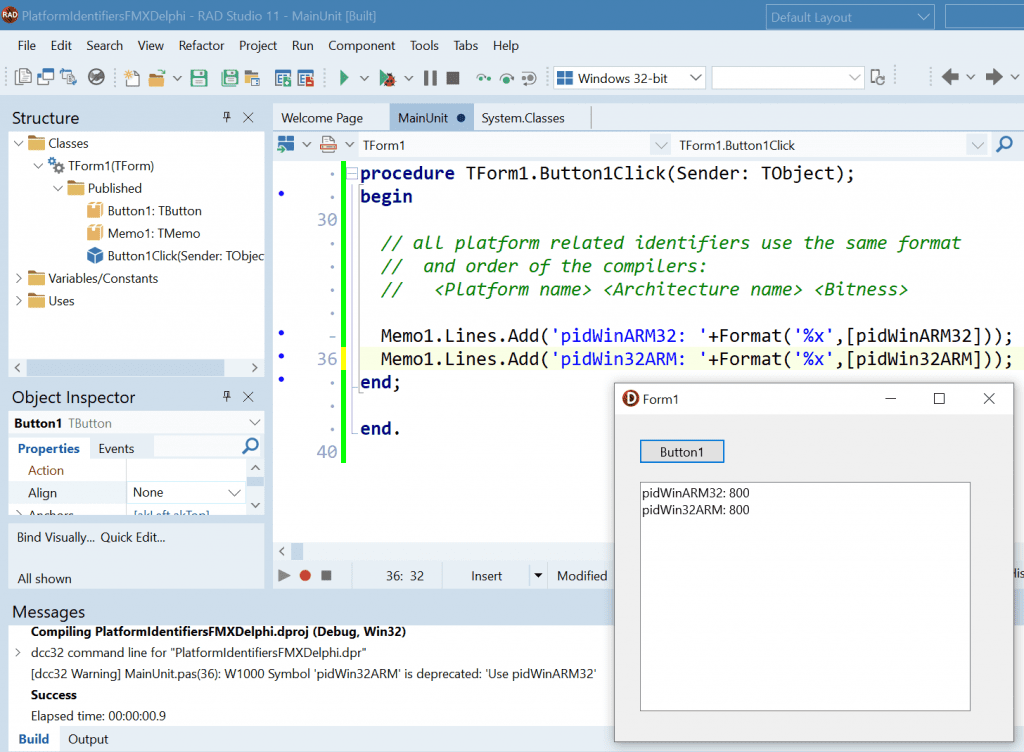Pin the Object Inspector panel
Screen dimensions: 1024x752
[x=227, y=396]
